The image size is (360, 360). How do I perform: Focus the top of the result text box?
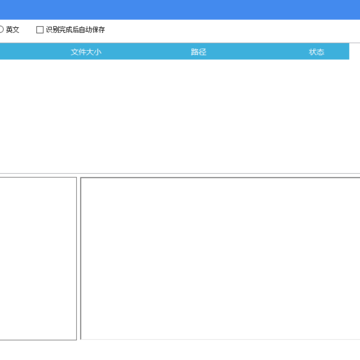pyautogui.click(x=220, y=183)
